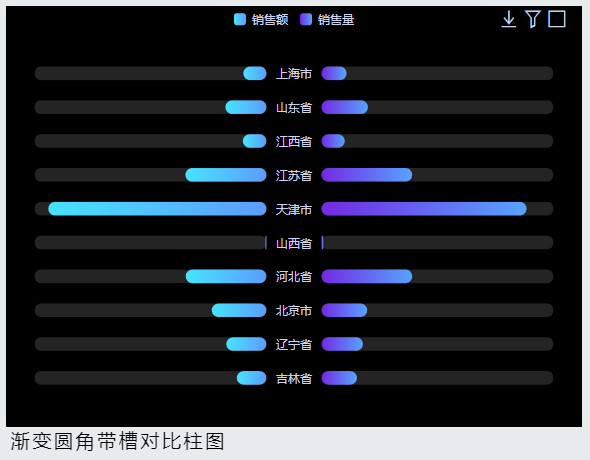Click the 上海市 cyan bar
Image resolution: width=590 pixels, height=460 pixels.
coord(255,73)
